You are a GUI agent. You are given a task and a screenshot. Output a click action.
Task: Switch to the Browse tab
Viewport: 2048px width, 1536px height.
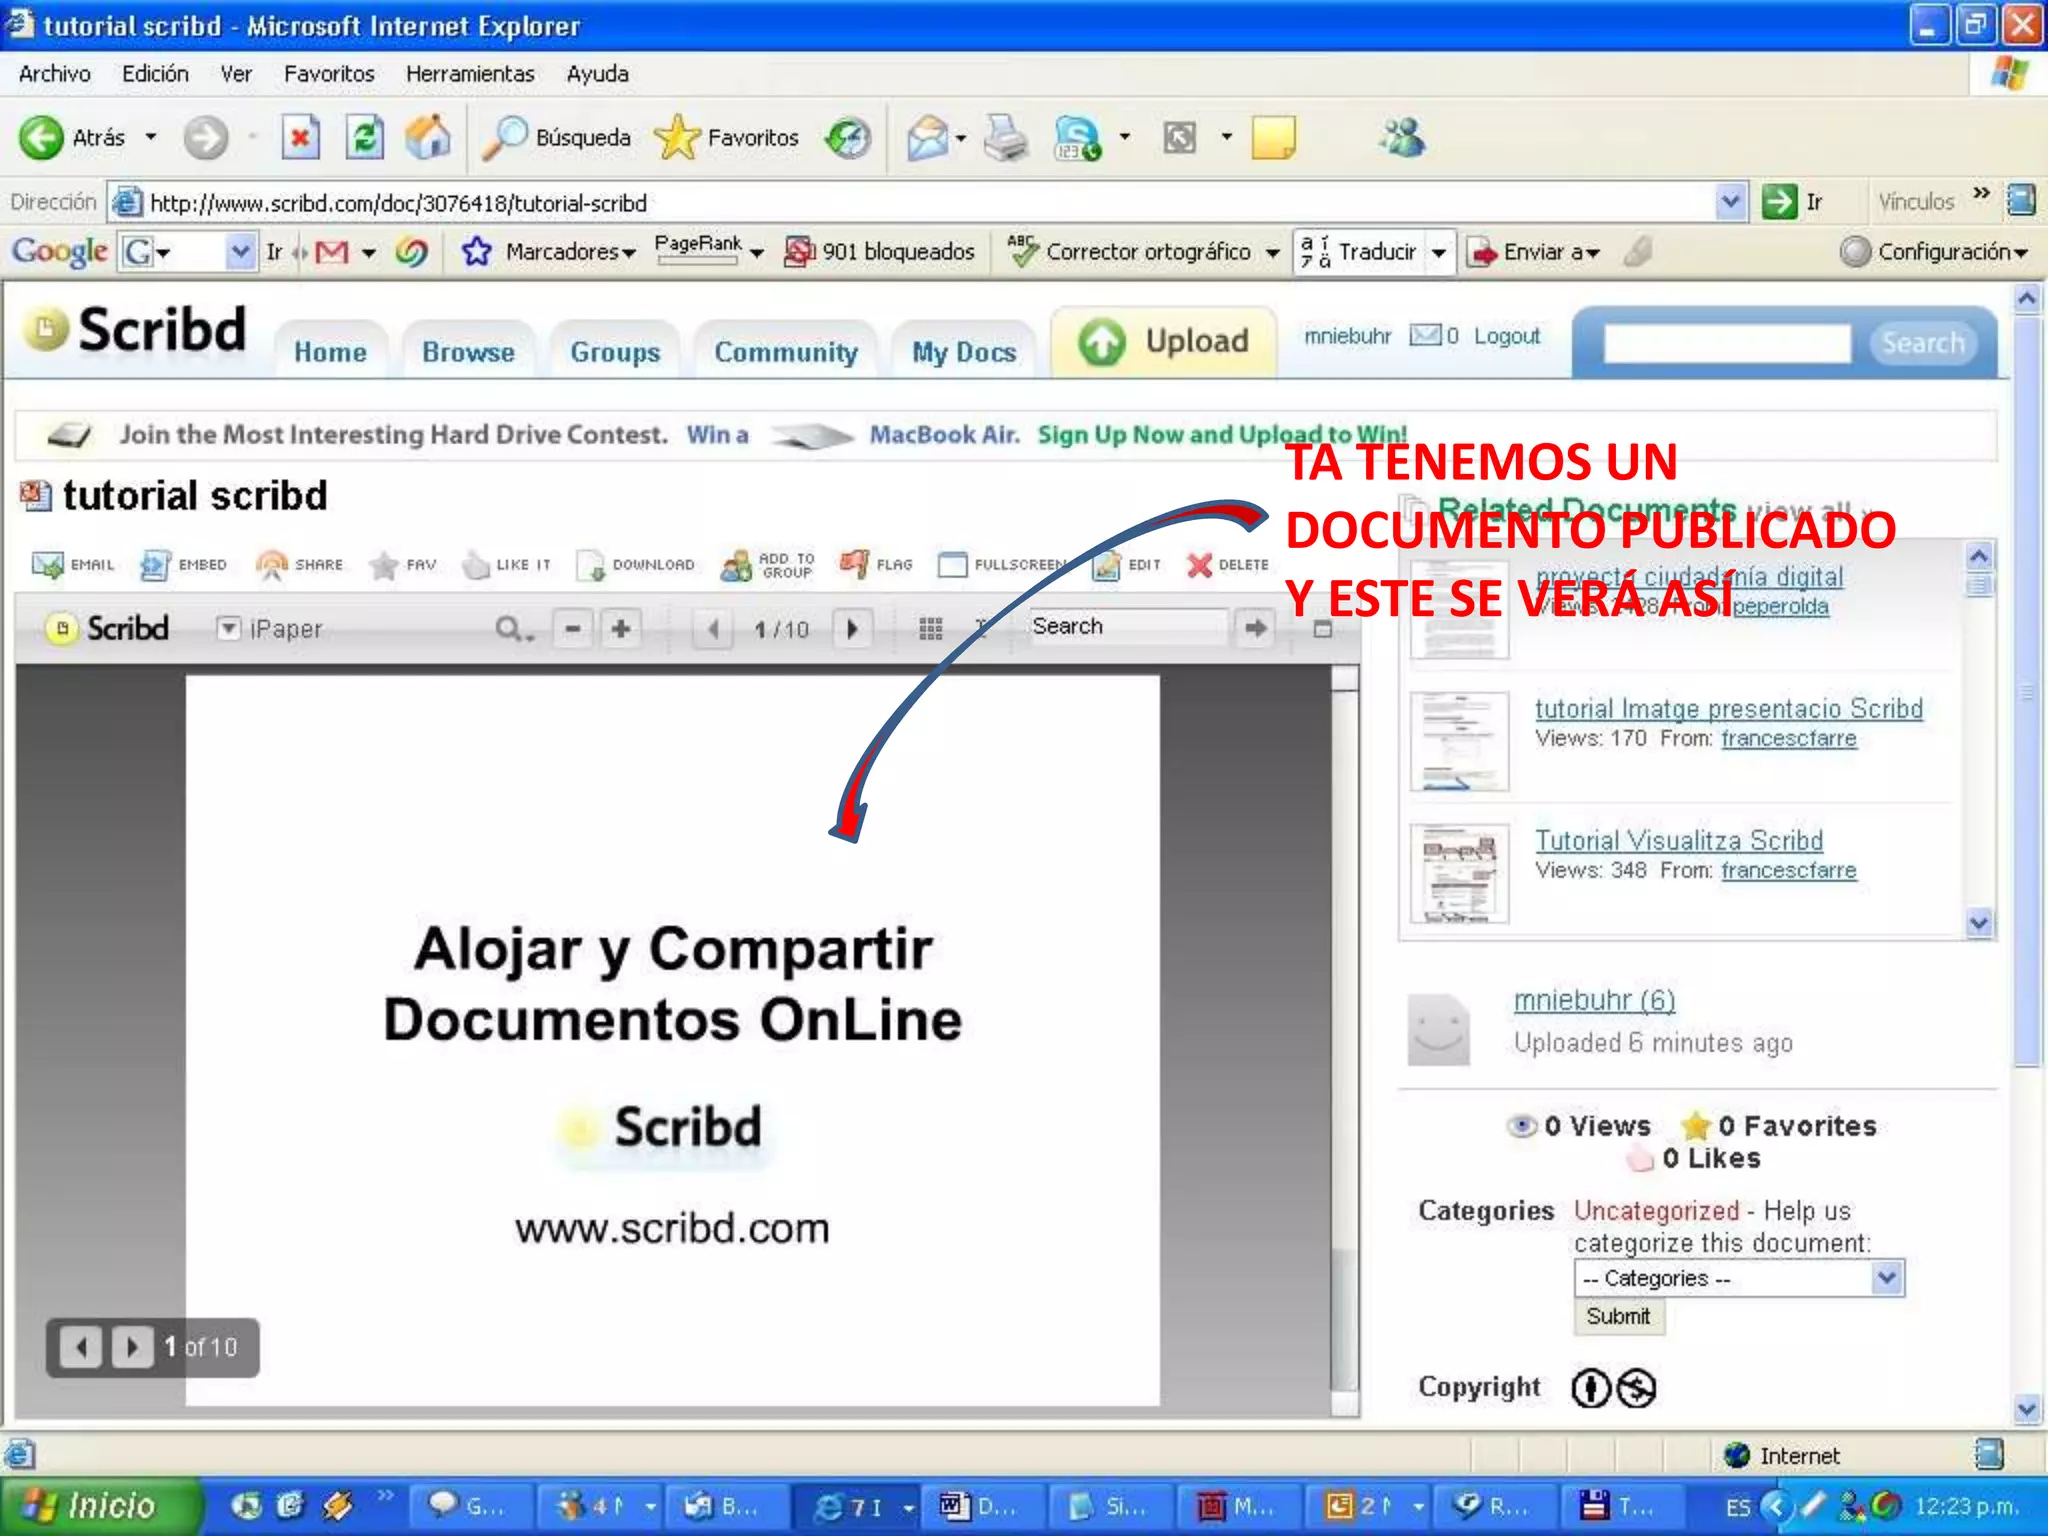468,352
